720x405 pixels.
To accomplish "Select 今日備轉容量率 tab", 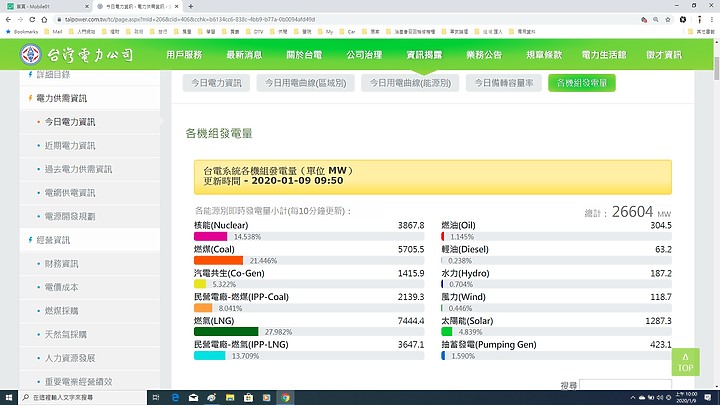I will pos(504,83).
